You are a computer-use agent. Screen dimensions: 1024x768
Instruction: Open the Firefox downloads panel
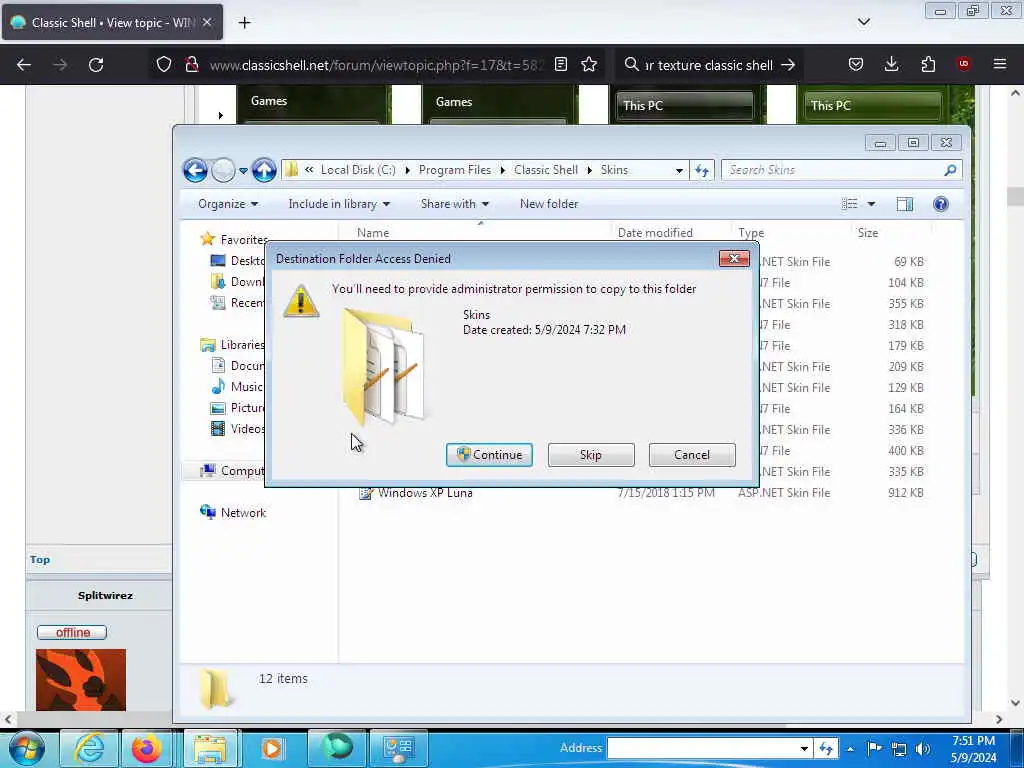(x=891, y=65)
